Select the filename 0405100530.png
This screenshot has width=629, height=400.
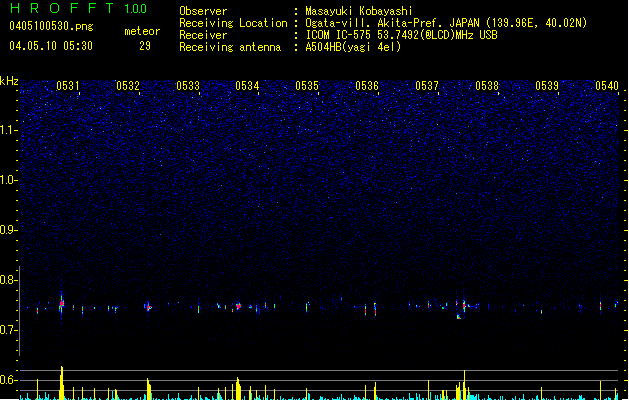click(51, 26)
